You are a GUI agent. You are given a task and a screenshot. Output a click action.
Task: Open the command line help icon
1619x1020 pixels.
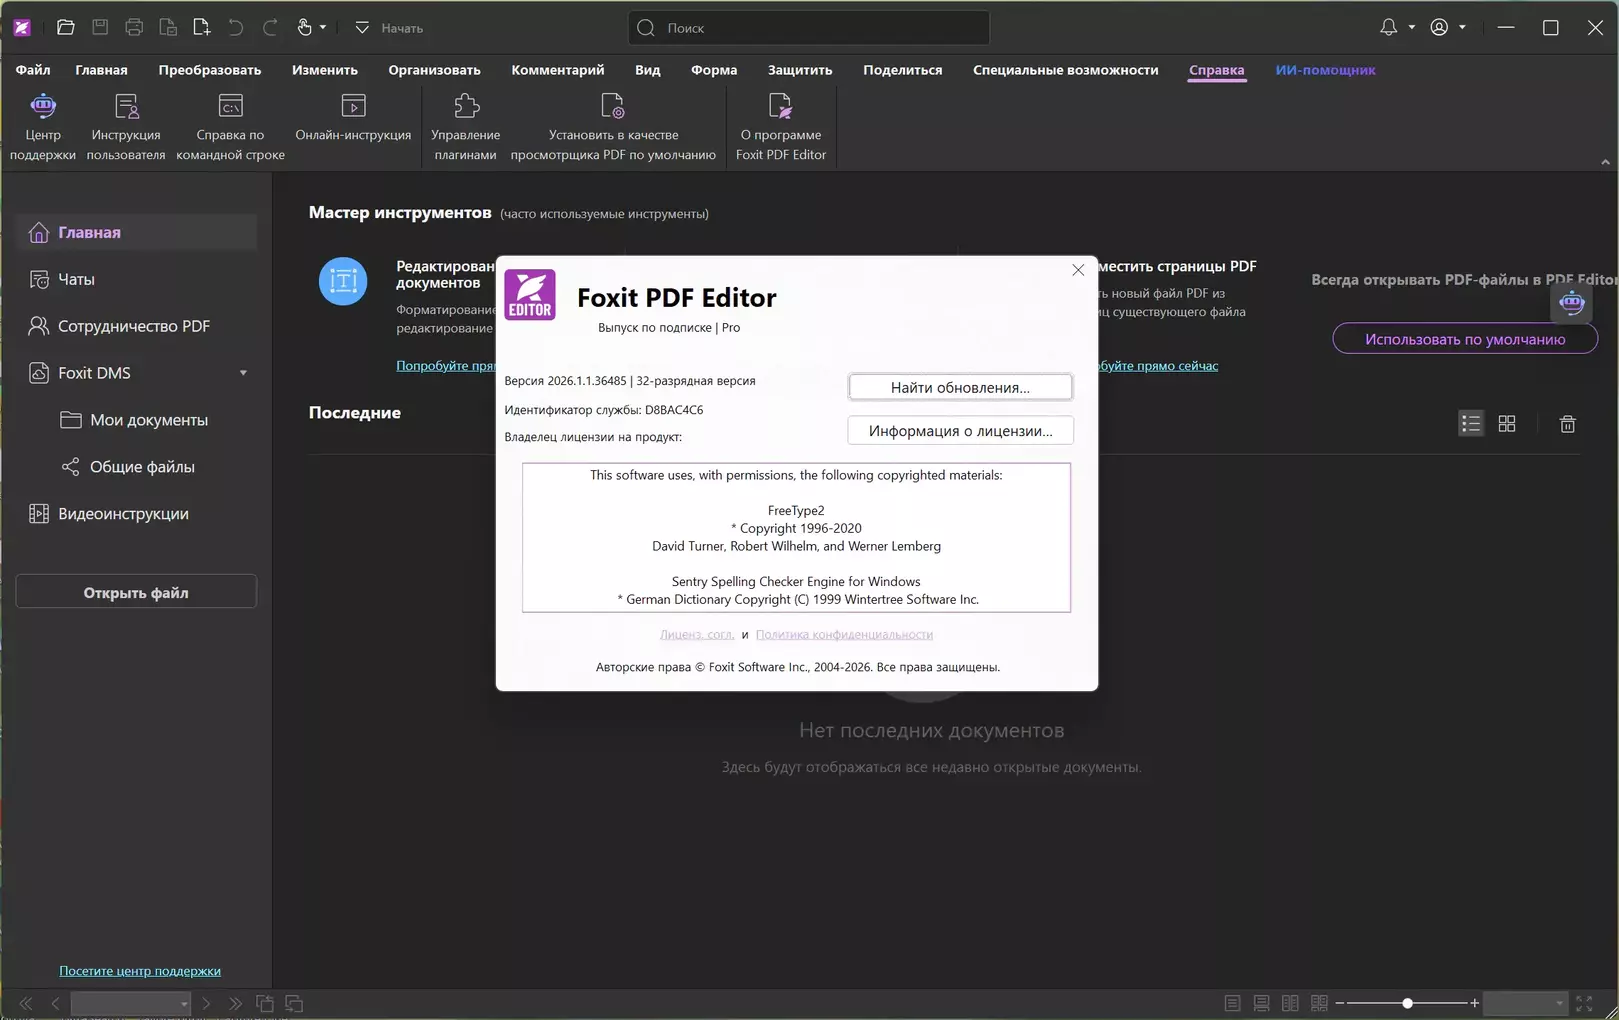(230, 106)
